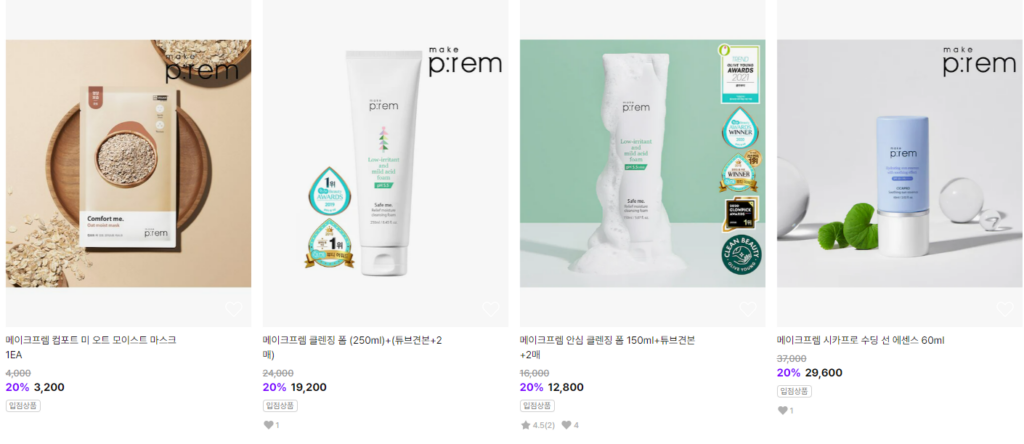The image size is (1024, 444).
Task: Click the heart count icon showing 4
Action: [x=566, y=425]
